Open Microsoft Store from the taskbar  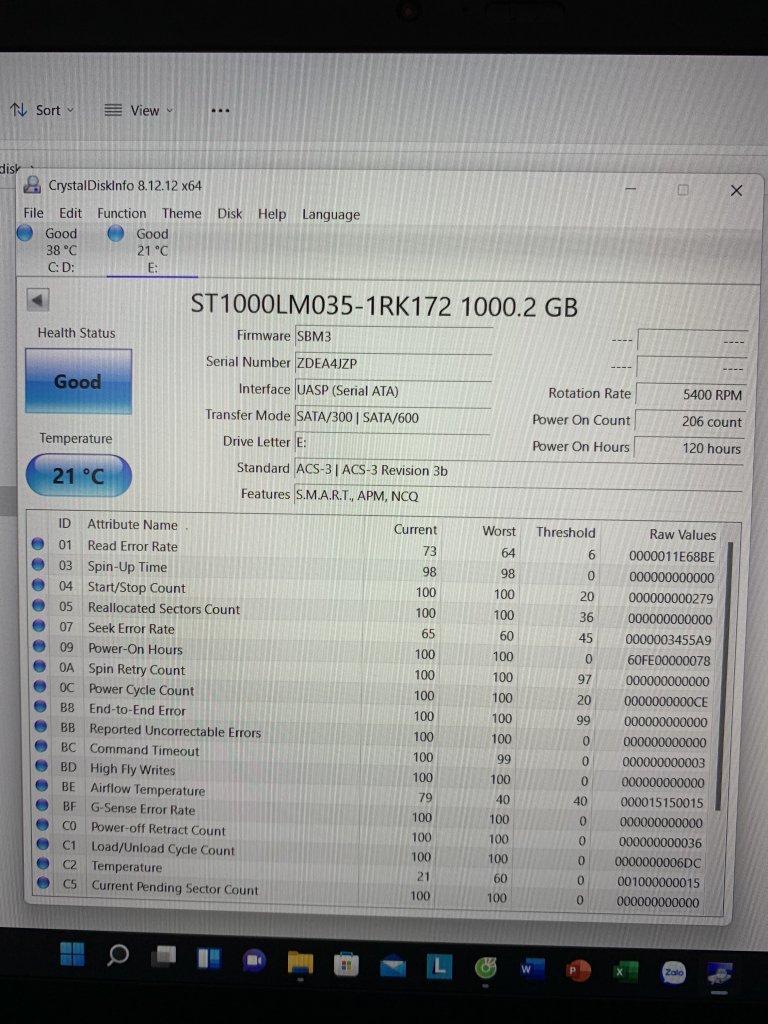pos(346,964)
